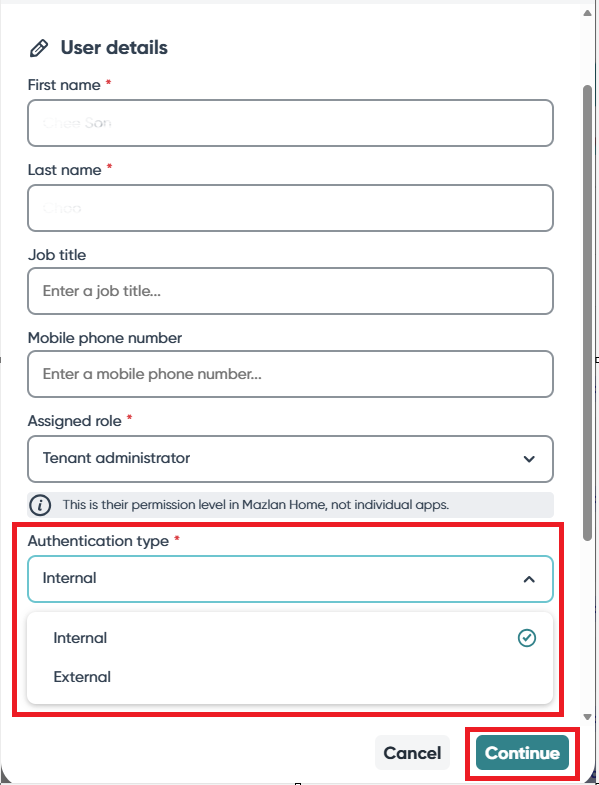This screenshot has height=785, width=599.
Task: Click the Cancel button
Action: pyautogui.click(x=412, y=752)
